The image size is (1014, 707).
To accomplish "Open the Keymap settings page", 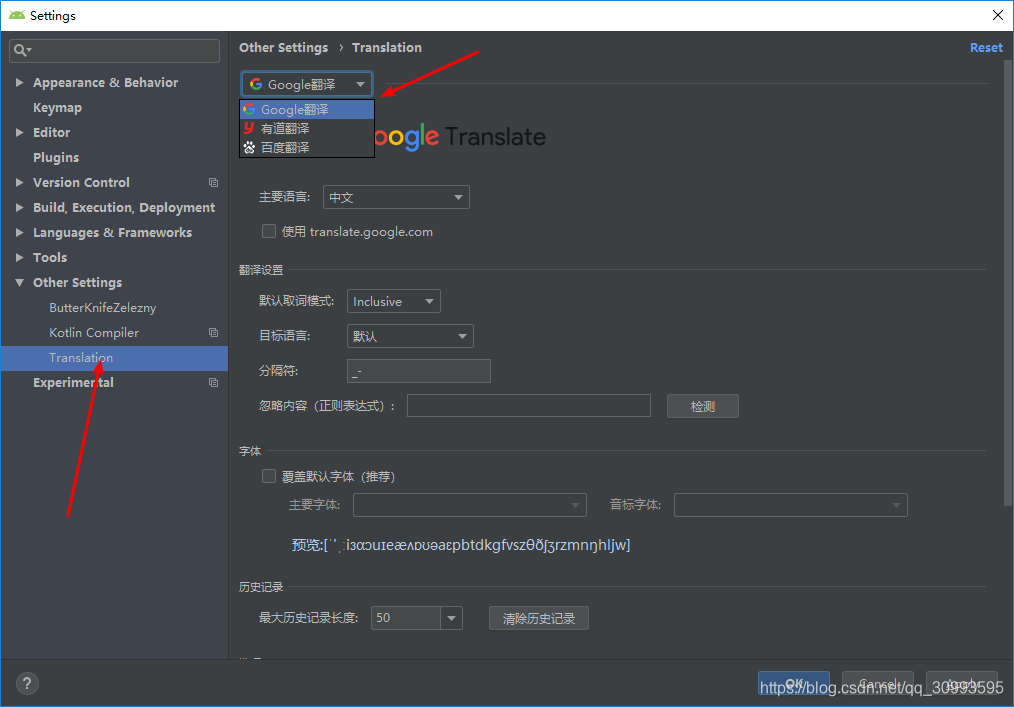I will 57,107.
